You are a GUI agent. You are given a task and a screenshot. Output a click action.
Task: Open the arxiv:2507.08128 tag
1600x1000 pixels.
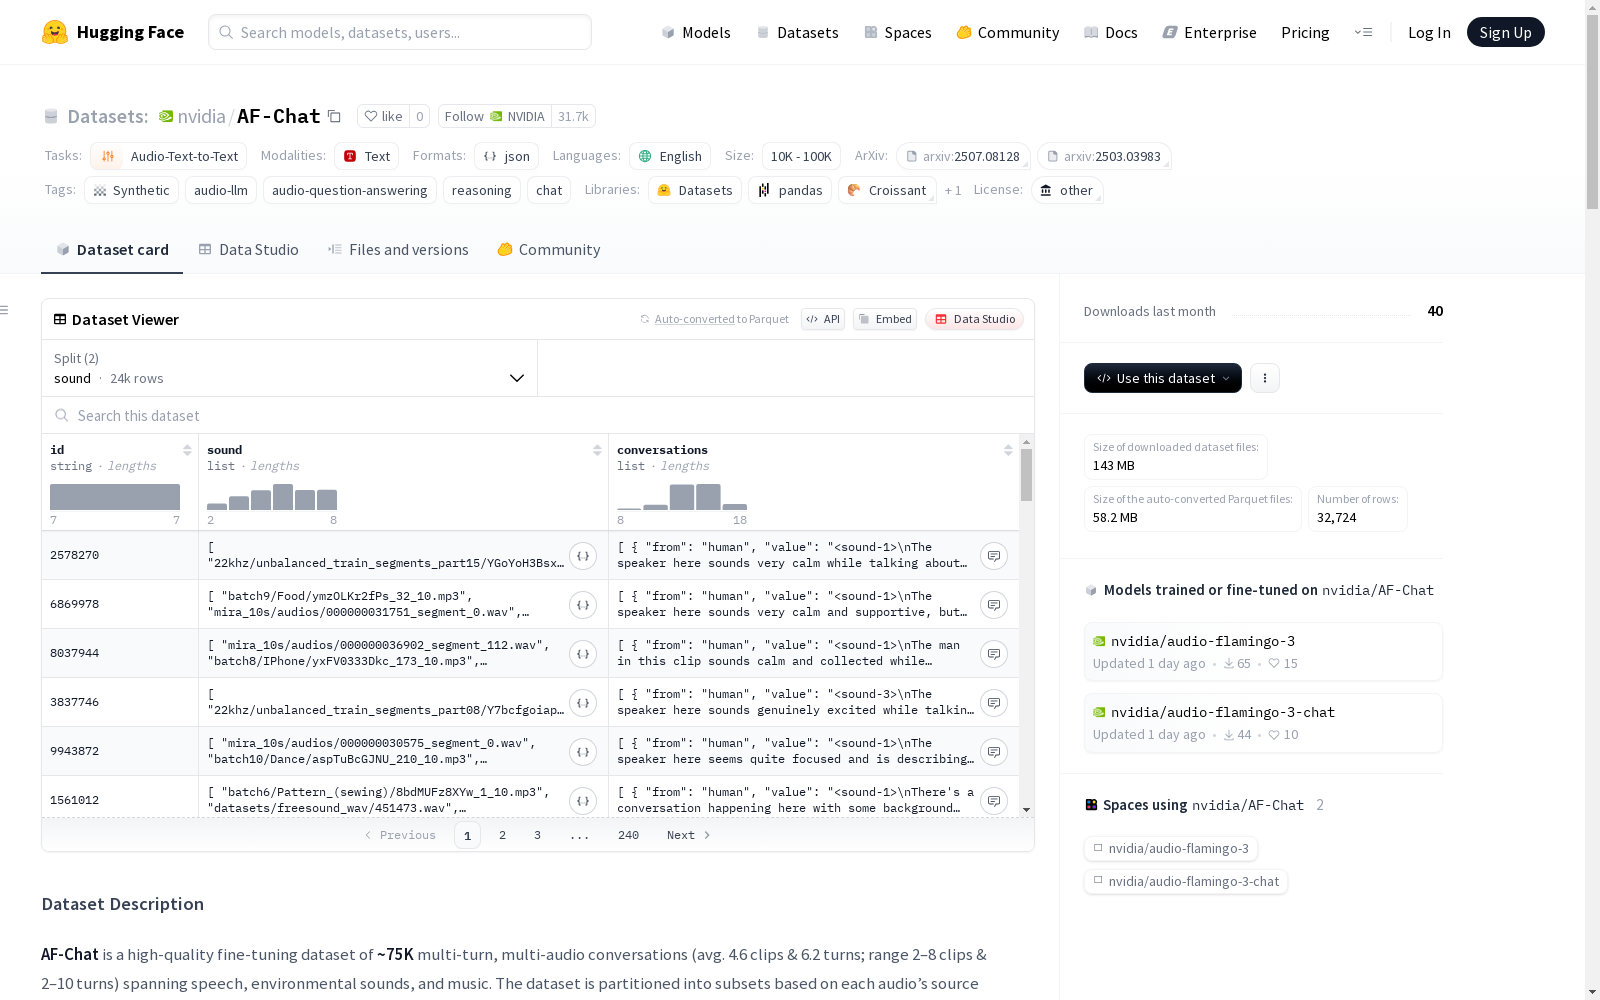click(963, 156)
